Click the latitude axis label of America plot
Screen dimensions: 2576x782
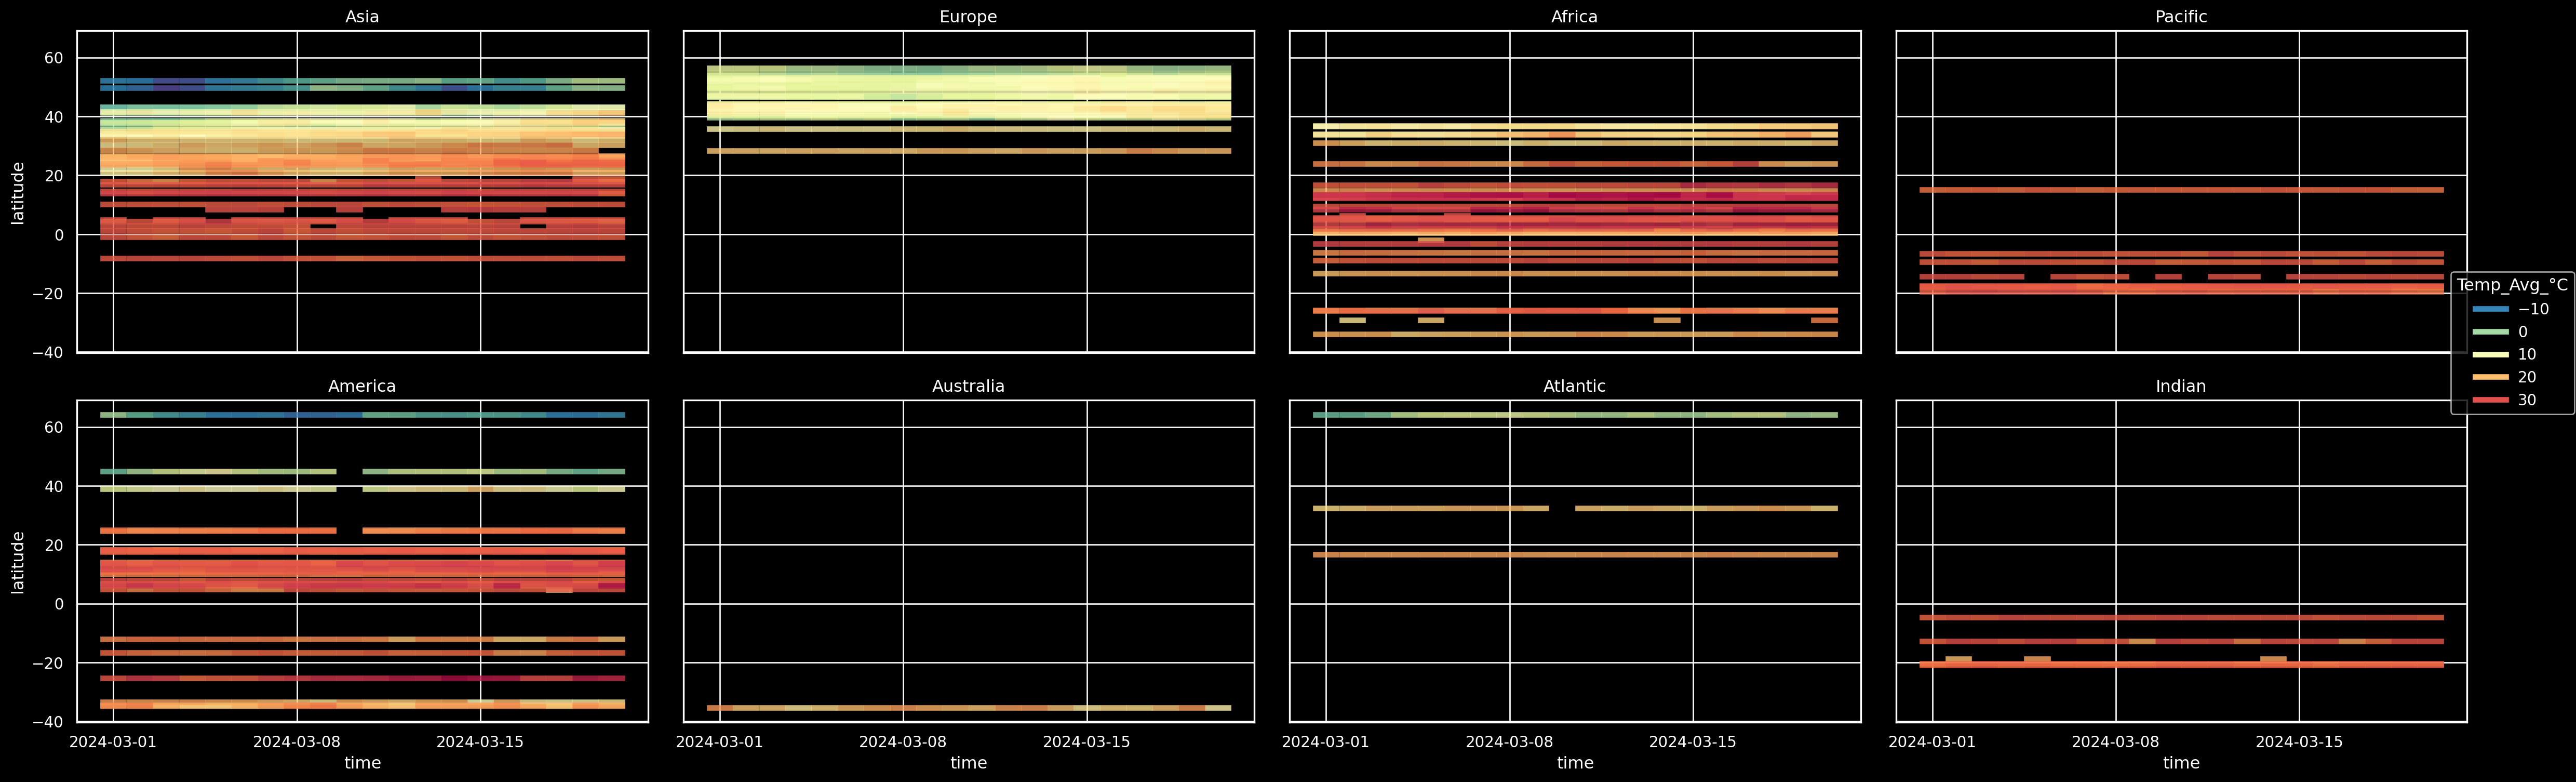coord(18,561)
